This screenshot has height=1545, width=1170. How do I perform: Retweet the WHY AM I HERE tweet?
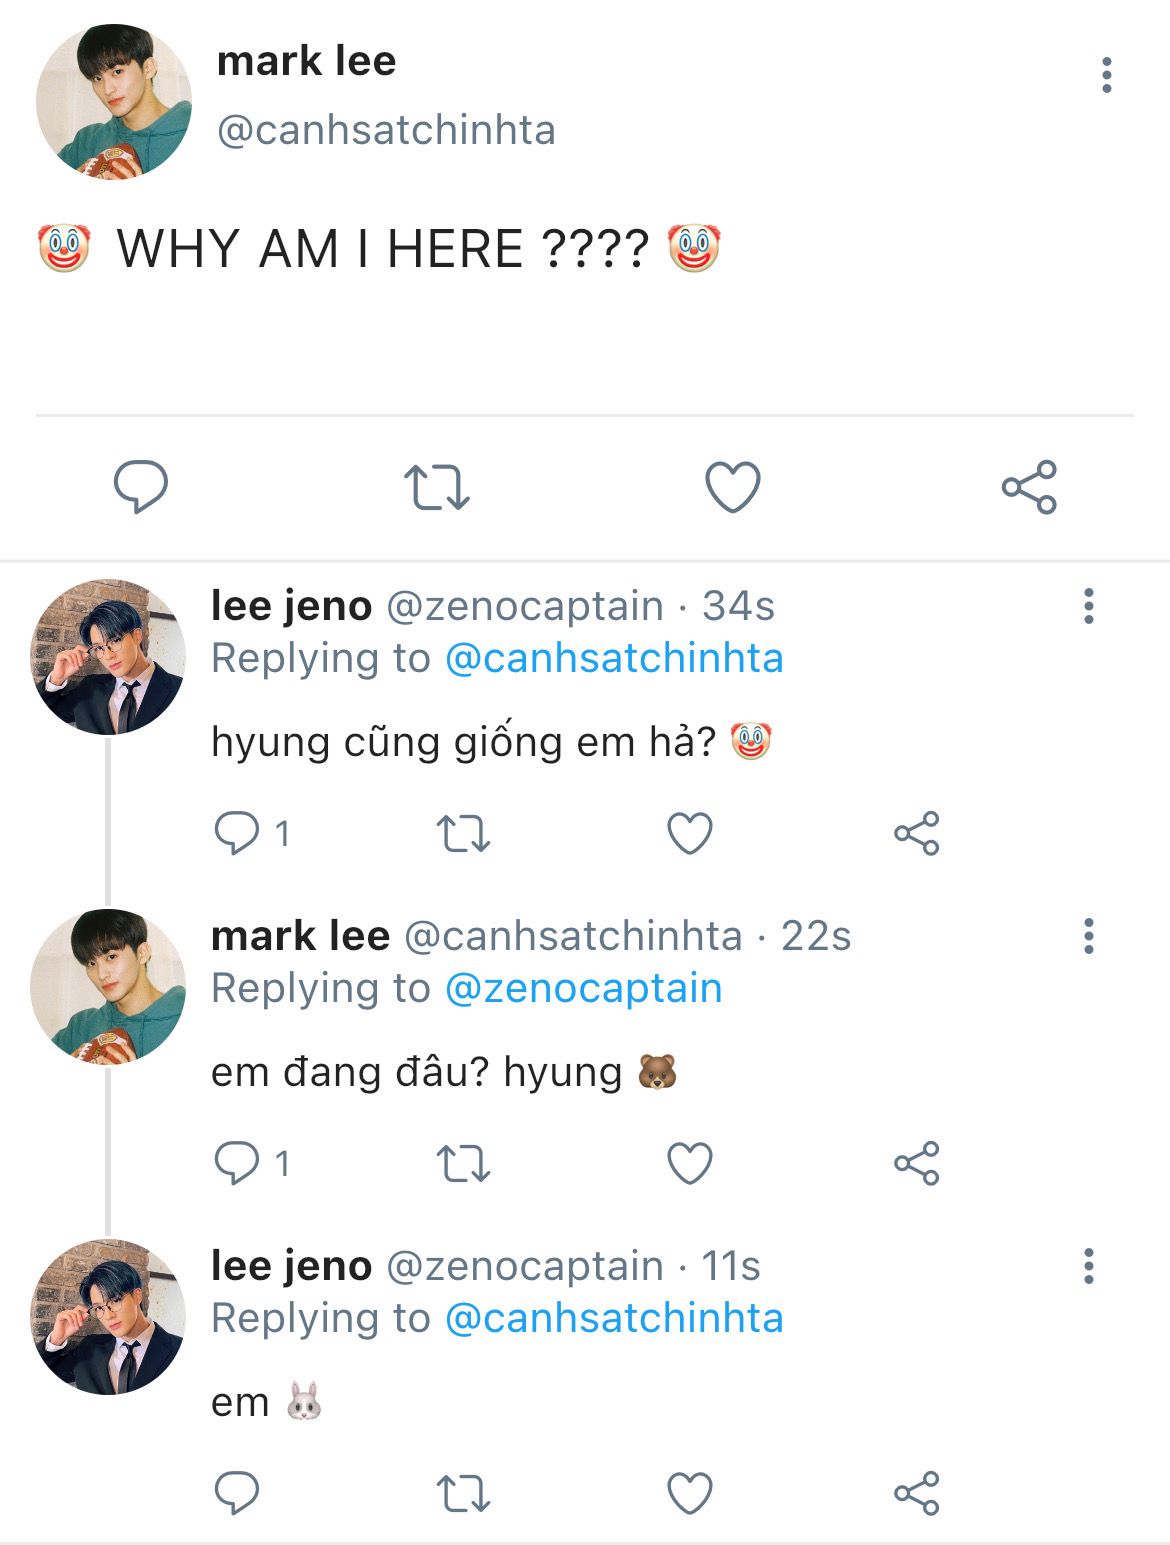point(437,487)
